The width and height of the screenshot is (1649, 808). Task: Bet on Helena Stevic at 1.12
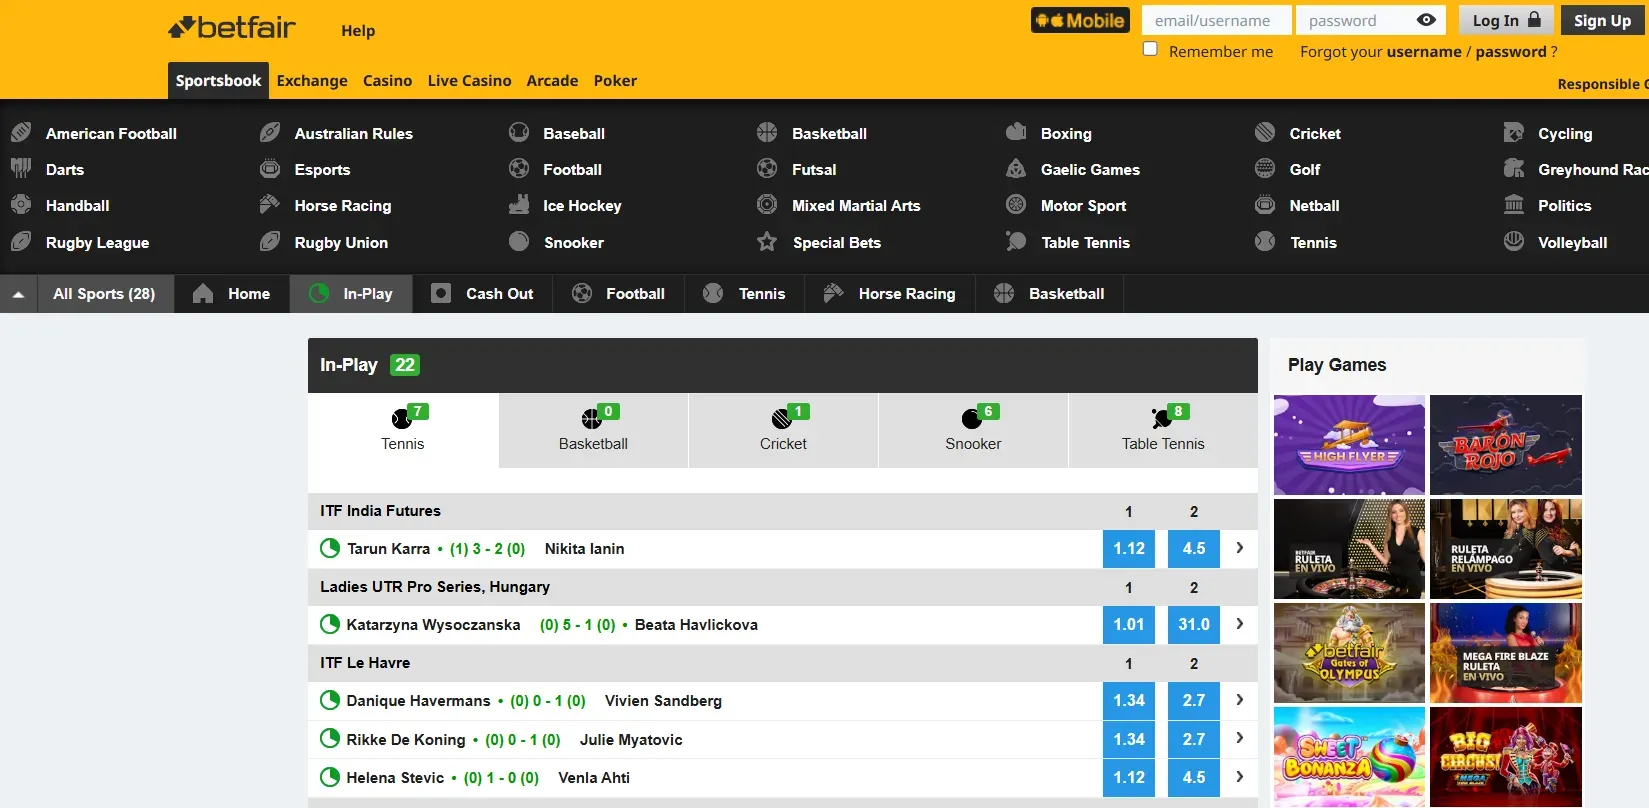[1129, 777]
